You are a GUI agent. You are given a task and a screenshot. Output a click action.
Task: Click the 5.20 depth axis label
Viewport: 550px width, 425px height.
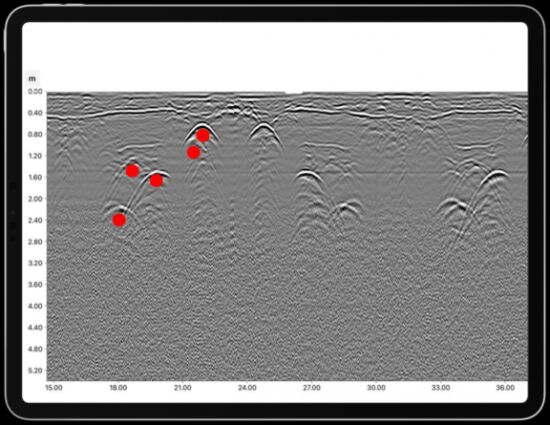pos(35,370)
